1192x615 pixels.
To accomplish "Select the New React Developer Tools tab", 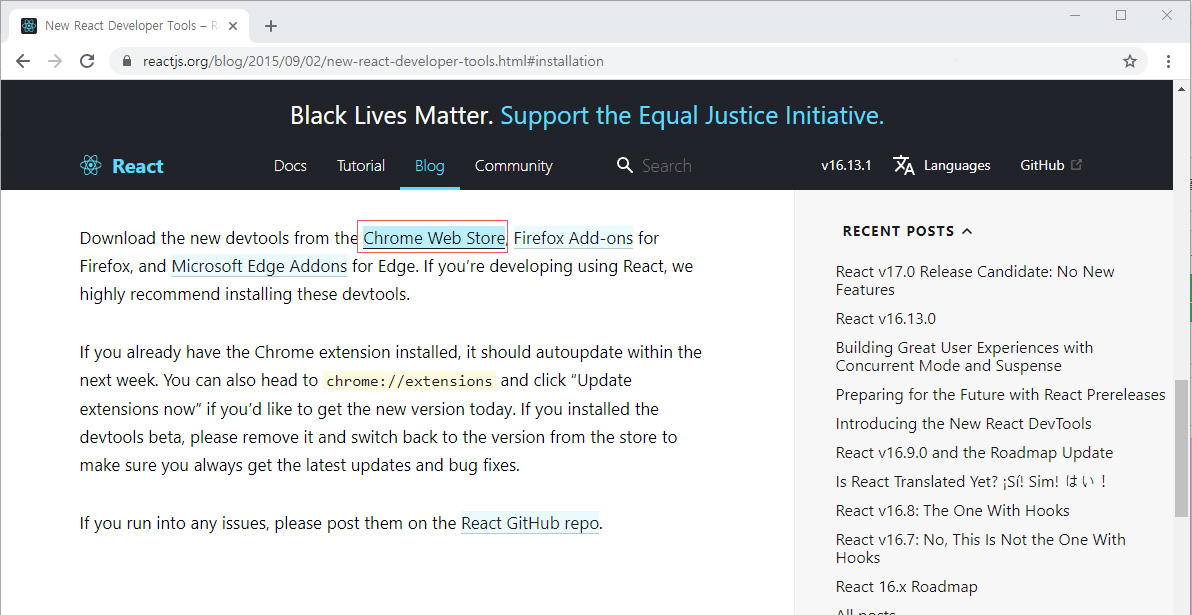I will point(129,26).
